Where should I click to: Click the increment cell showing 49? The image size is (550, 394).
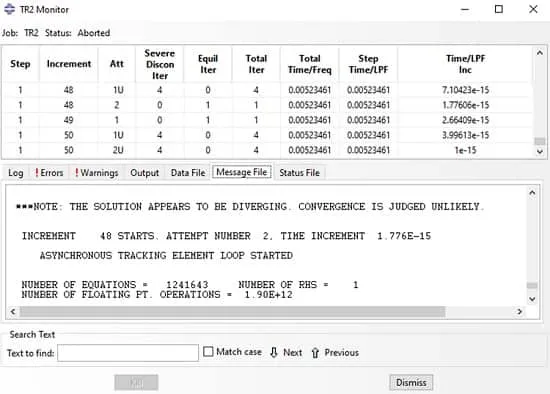[69, 120]
